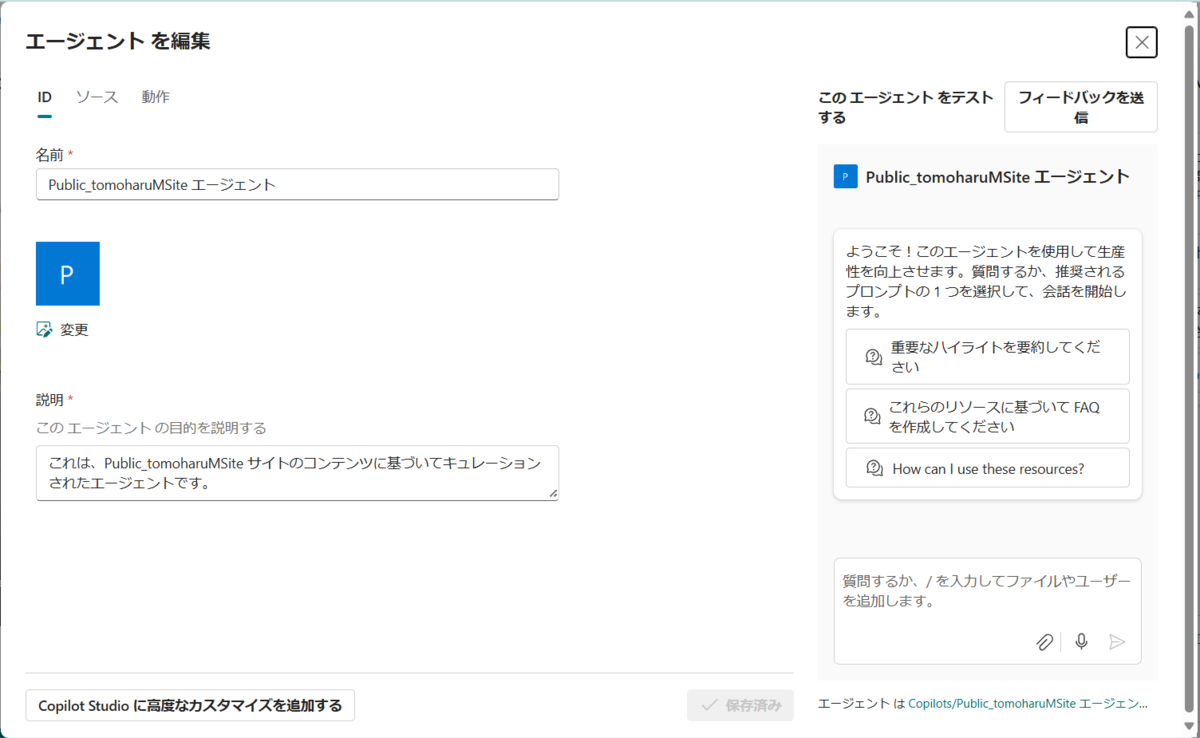Close the agent edit dialog
This screenshot has height=738, width=1200.
click(1141, 42)
